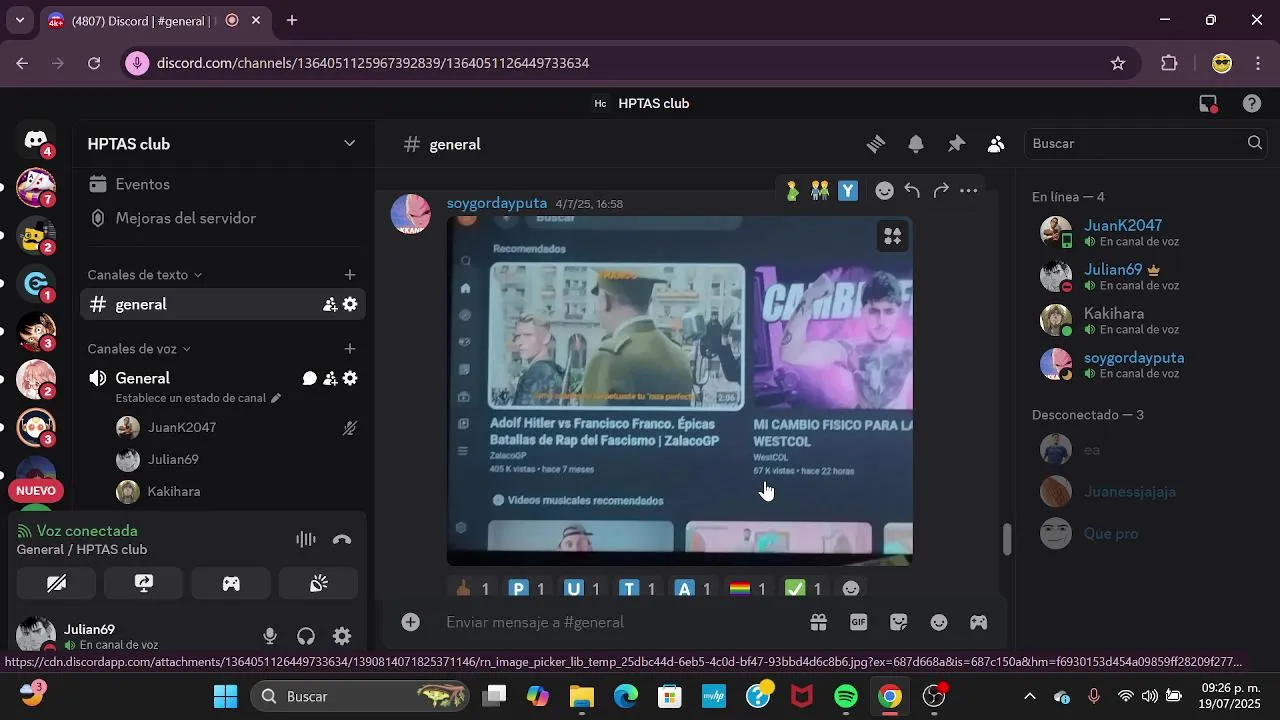Toggle the T letter reaction

[x=636, y=589]
